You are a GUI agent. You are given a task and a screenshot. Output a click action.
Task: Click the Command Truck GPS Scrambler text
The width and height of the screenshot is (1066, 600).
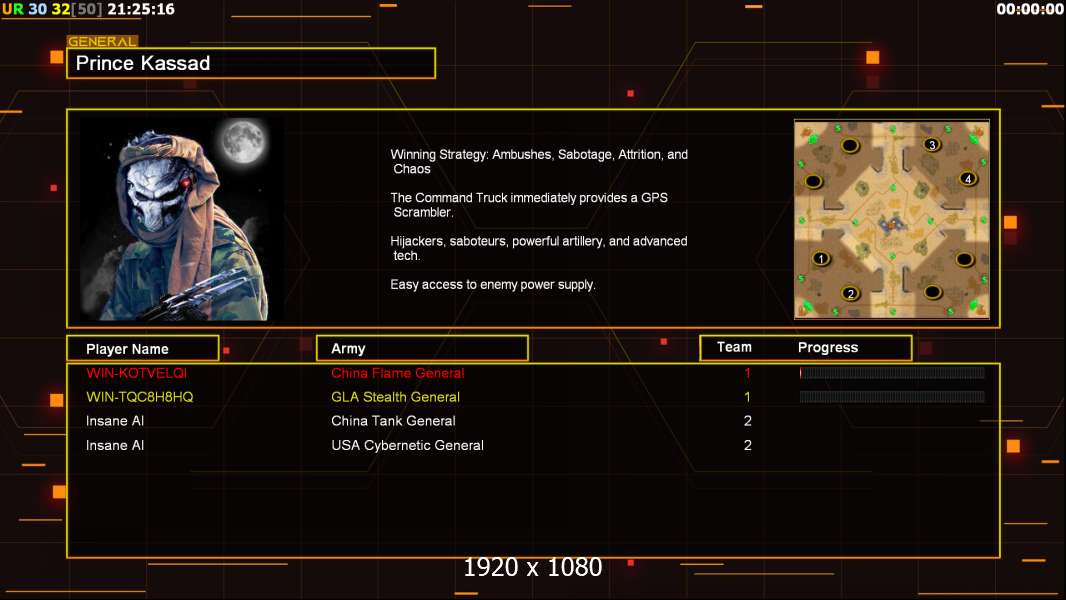click(529, 205)
